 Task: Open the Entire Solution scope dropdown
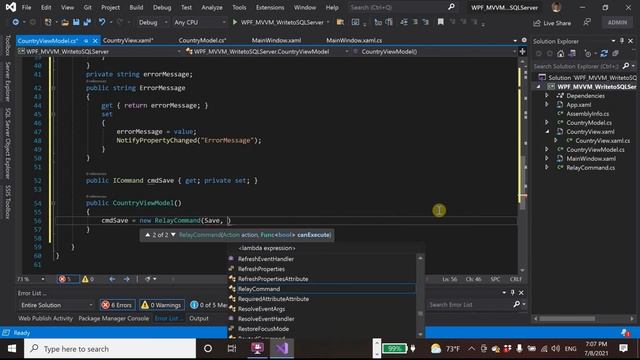(57, 305)
